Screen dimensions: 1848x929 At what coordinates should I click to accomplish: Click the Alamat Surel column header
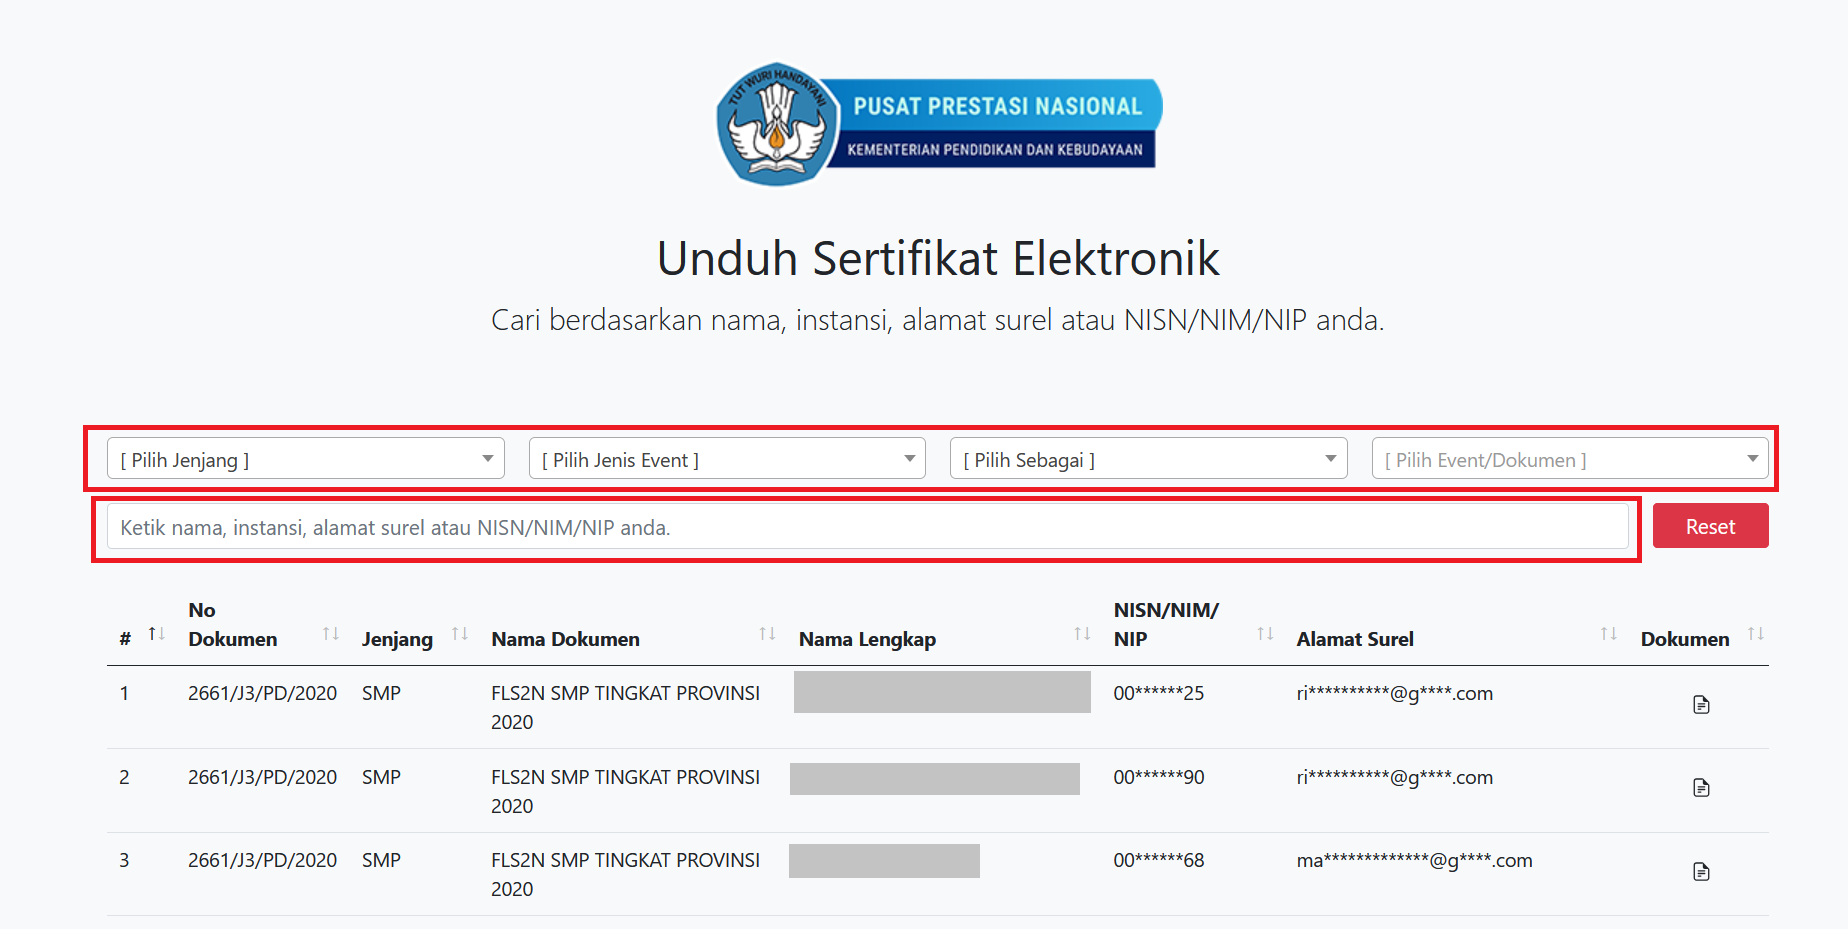coord(1355,639)
